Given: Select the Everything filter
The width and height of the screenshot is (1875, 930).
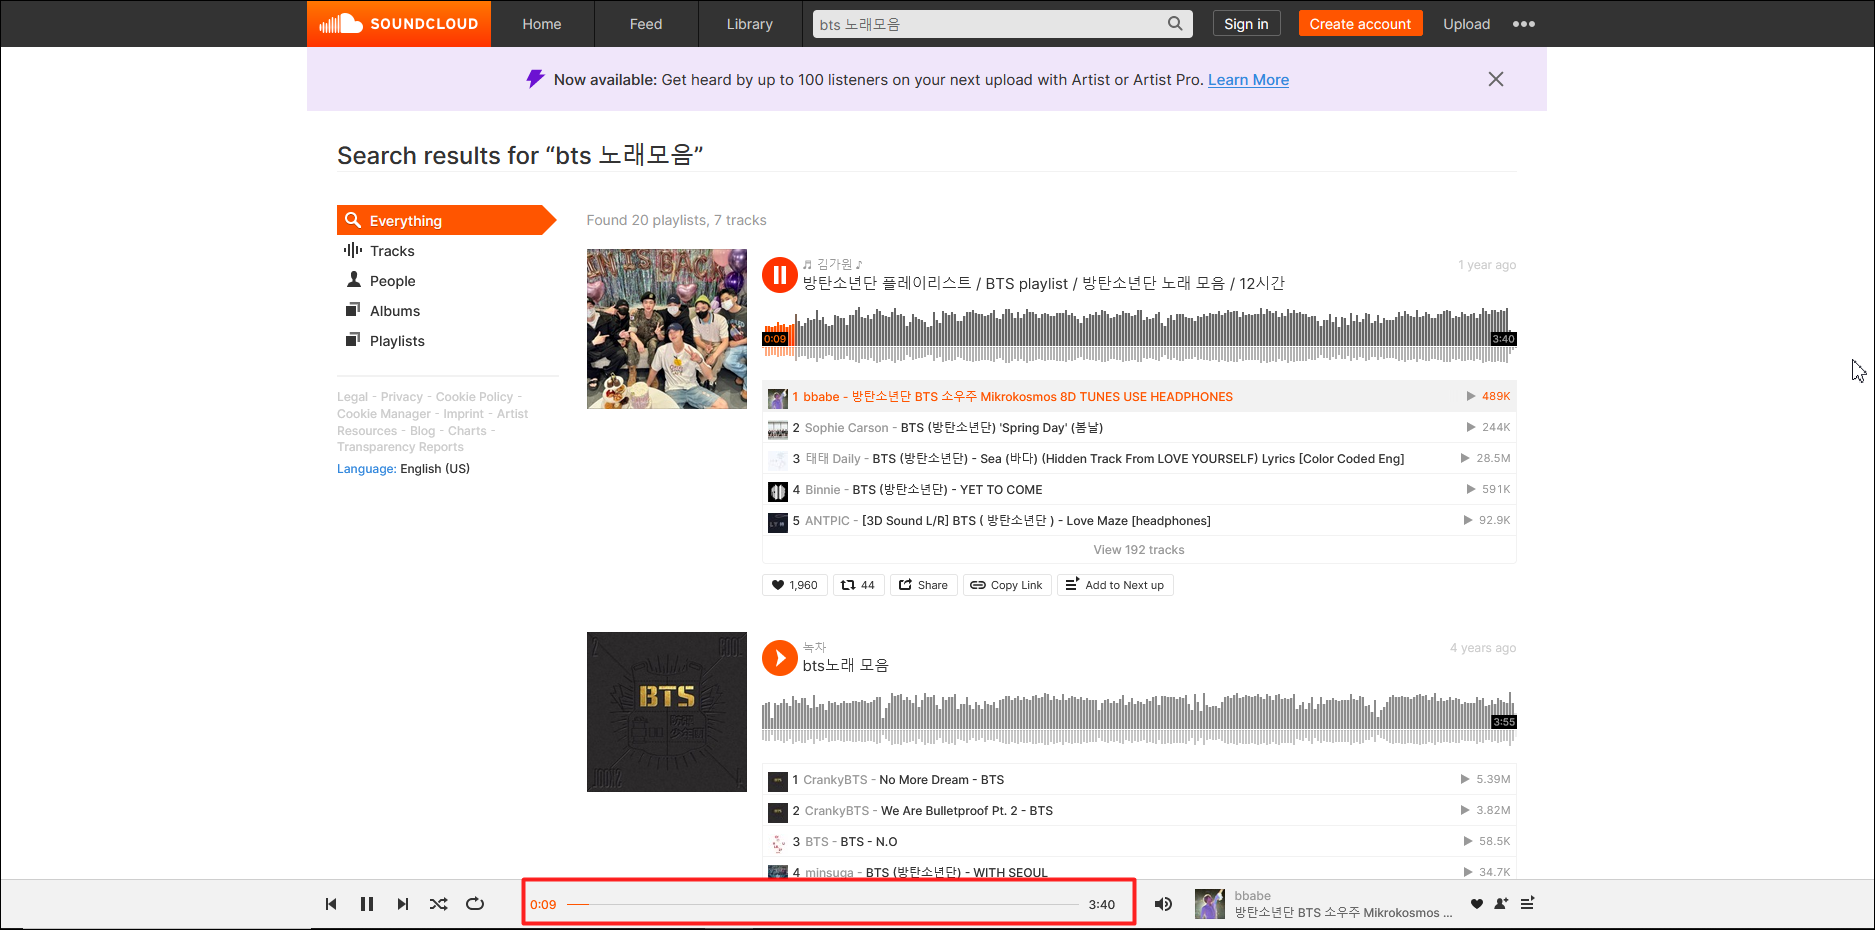Looking at the screenshot, I should click(x=446, y=220).
